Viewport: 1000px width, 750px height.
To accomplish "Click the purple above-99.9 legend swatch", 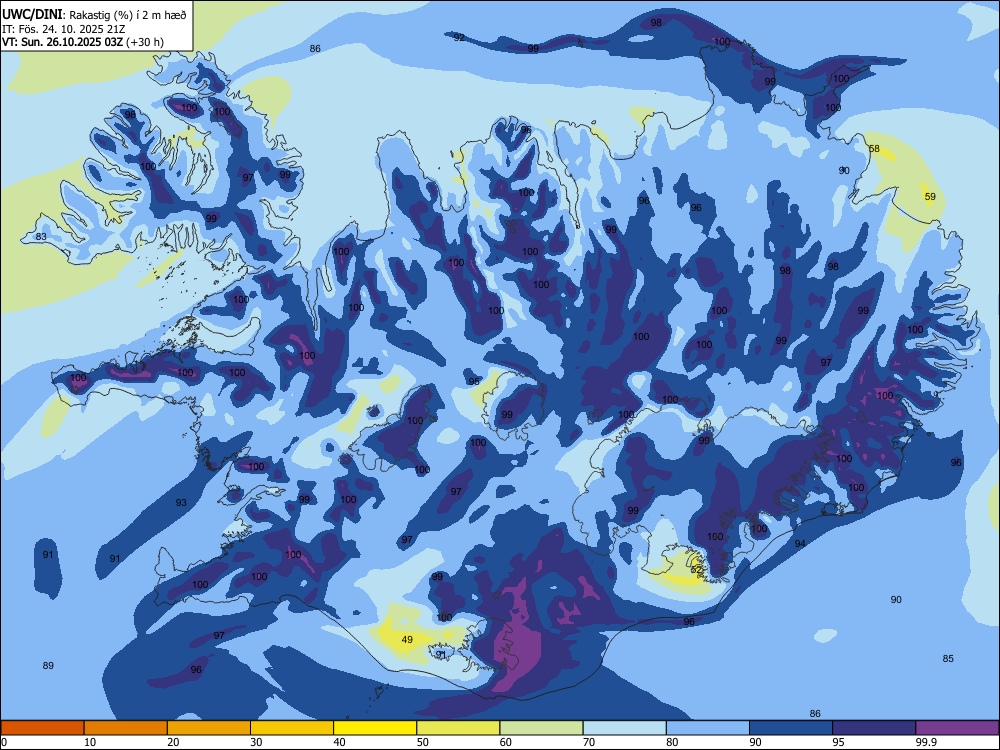I will pyautogui.click(x=957, y=728).
